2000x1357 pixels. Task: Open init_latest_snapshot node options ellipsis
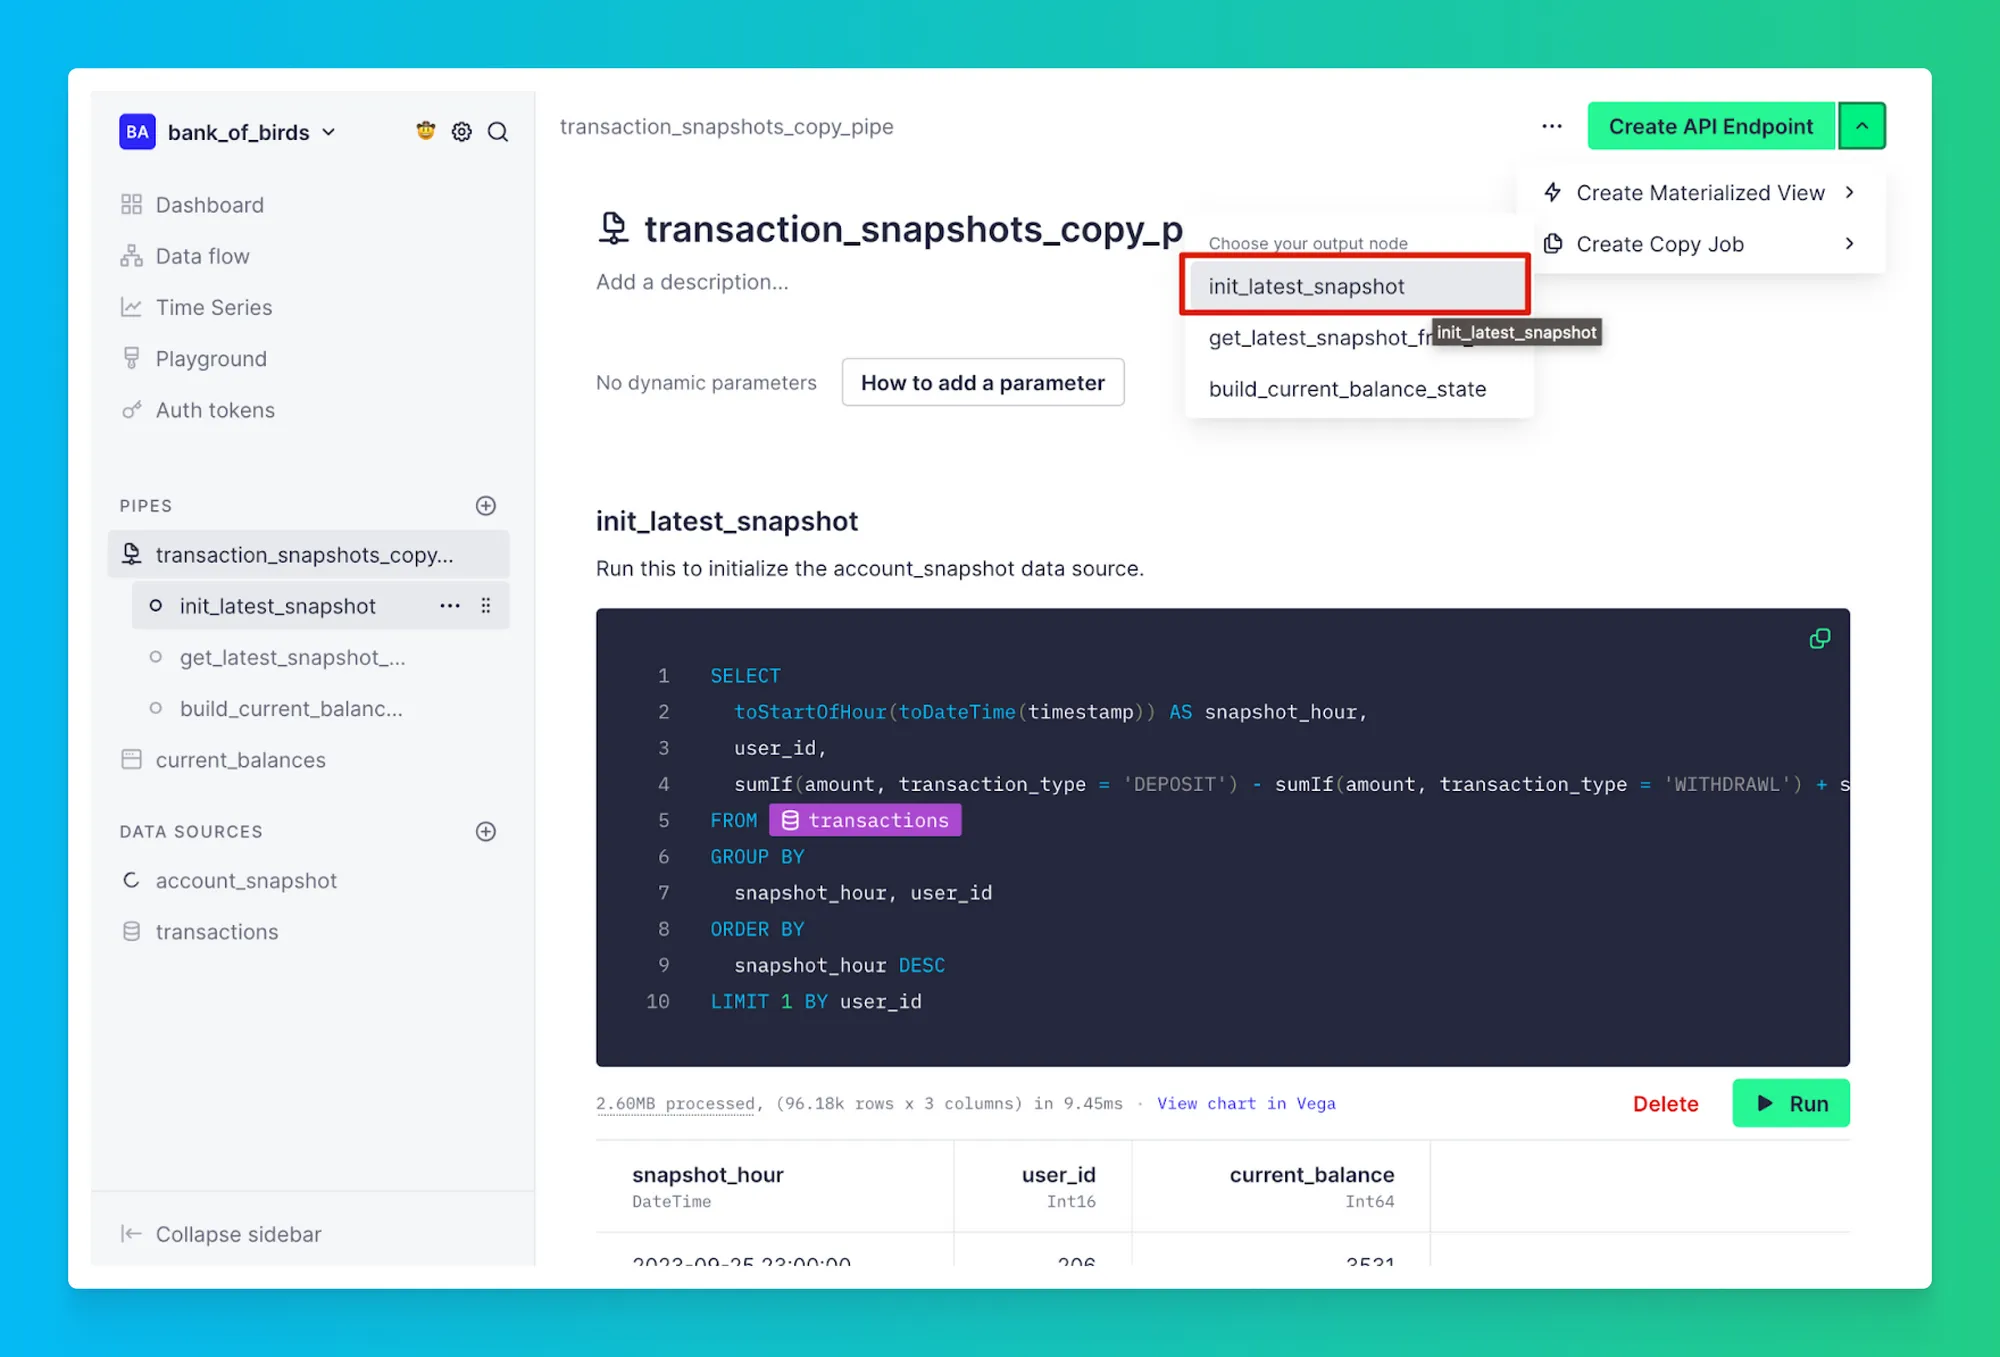pyautogui.click(x=450, y=606)
